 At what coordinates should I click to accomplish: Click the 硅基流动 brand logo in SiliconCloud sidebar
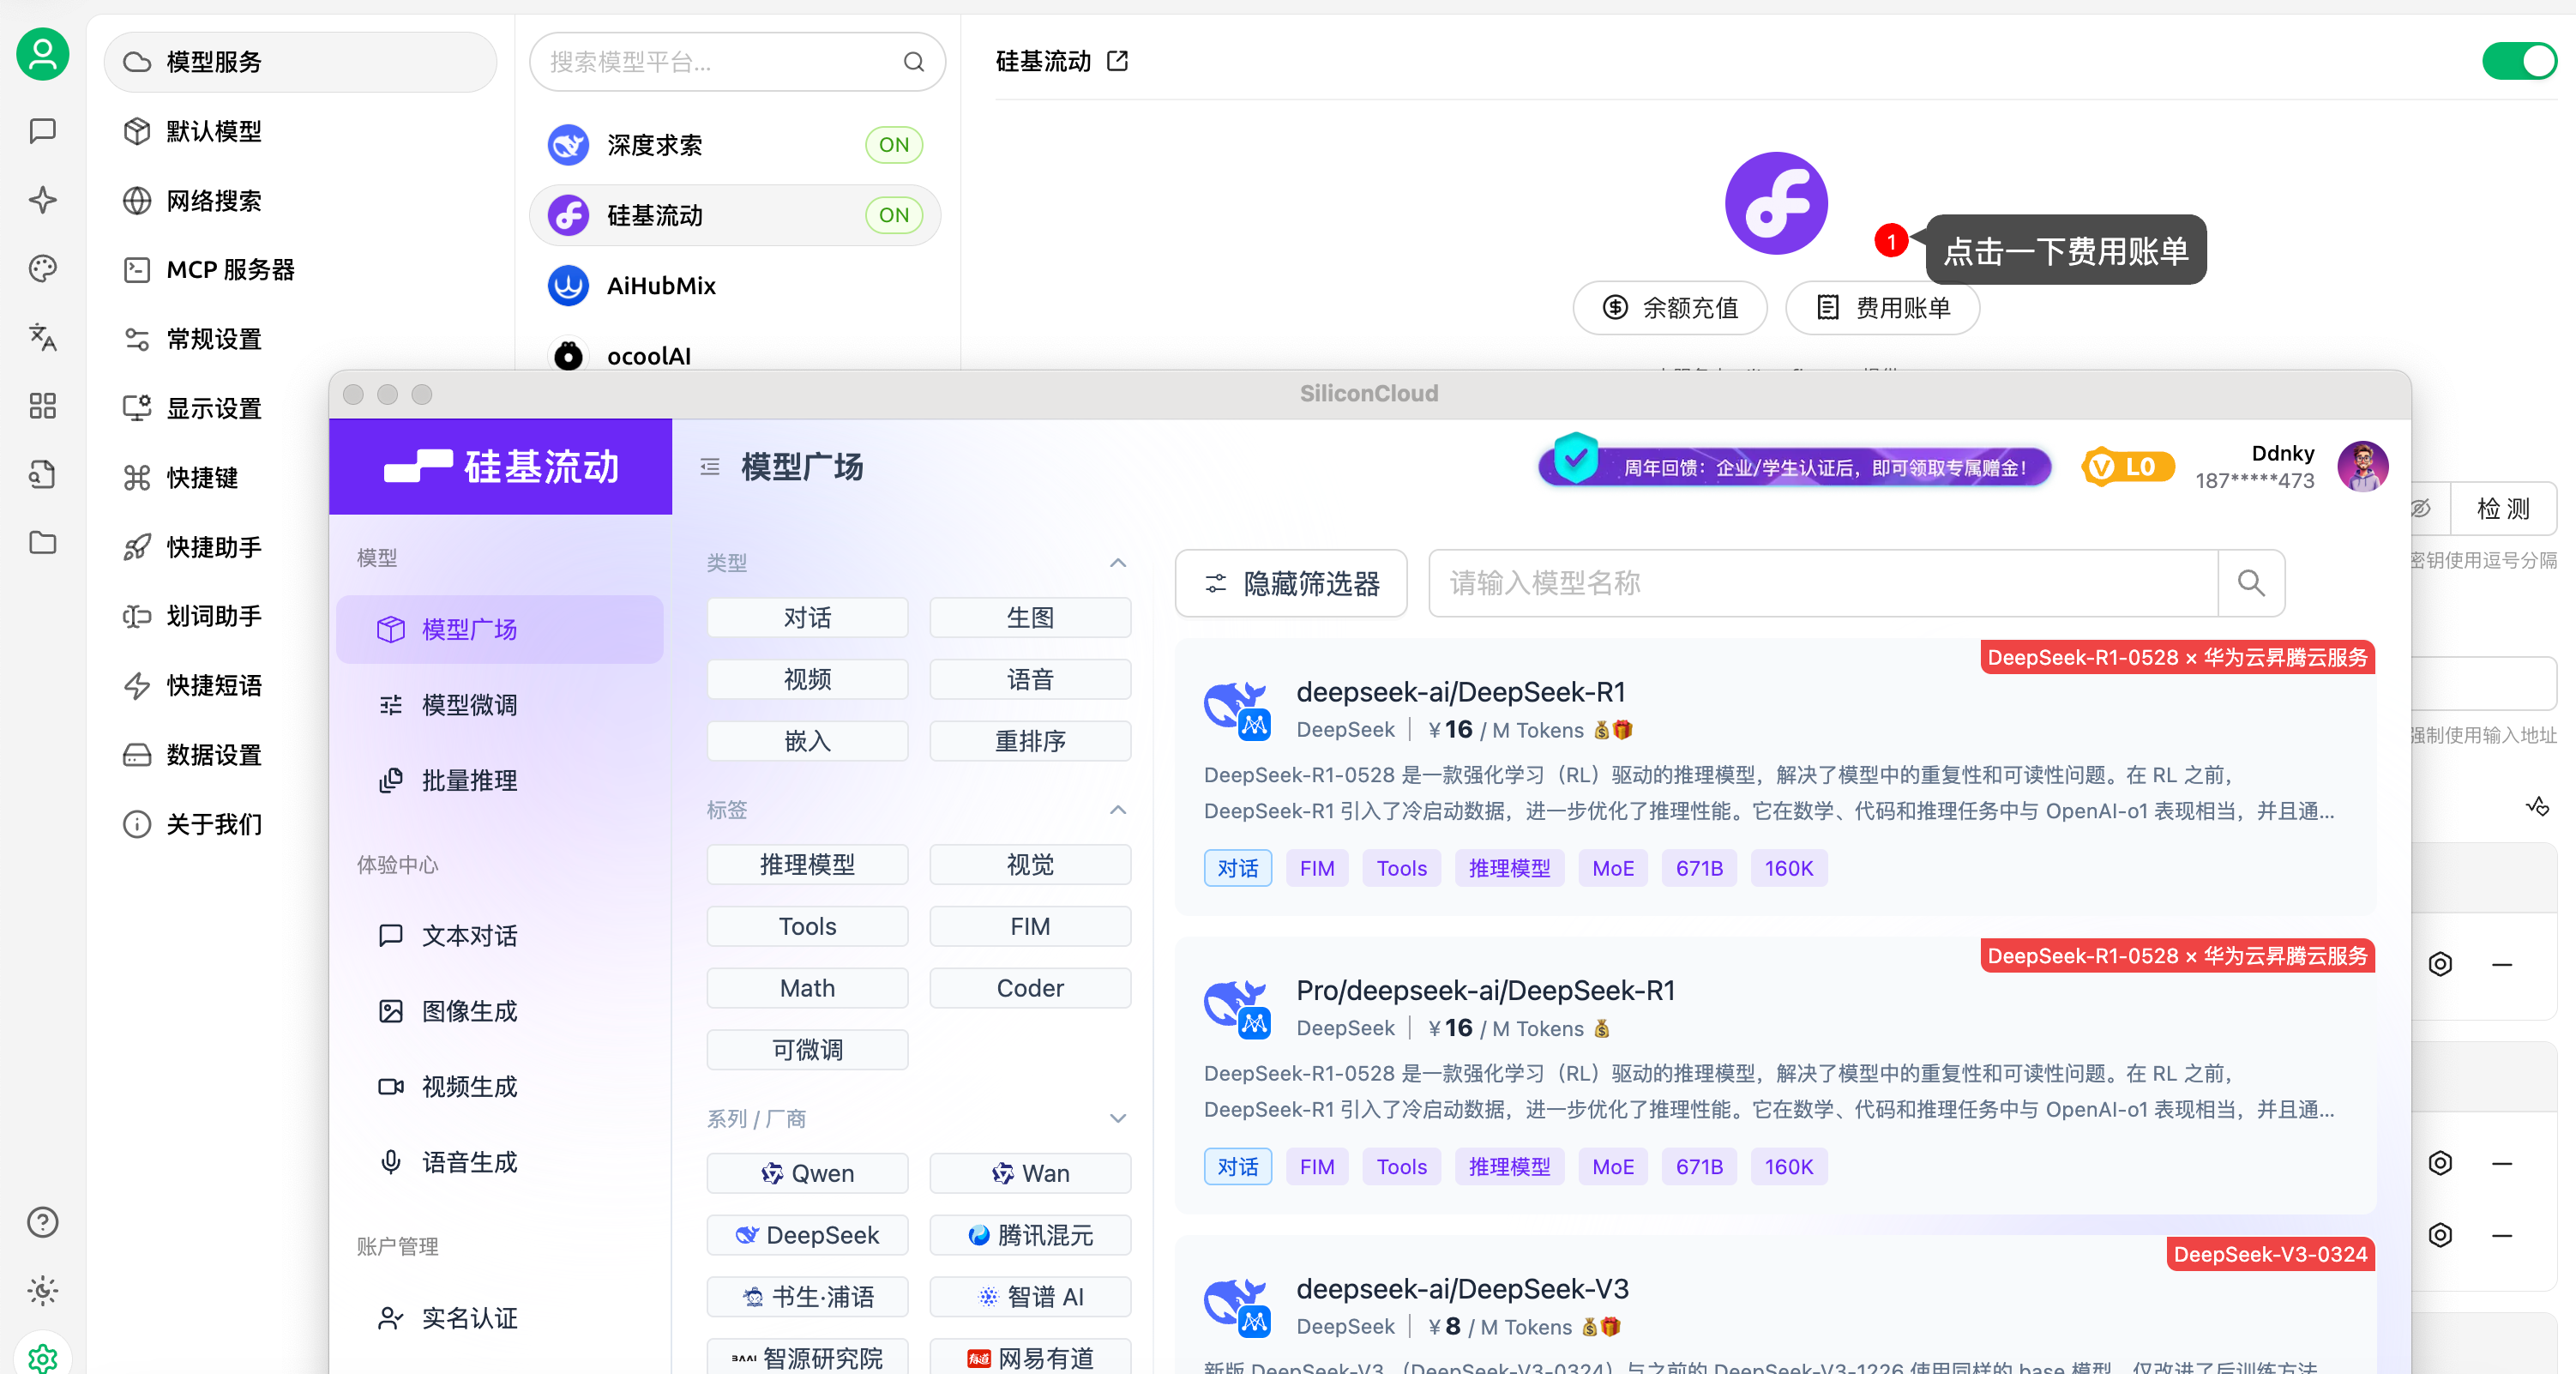point(501,467)
